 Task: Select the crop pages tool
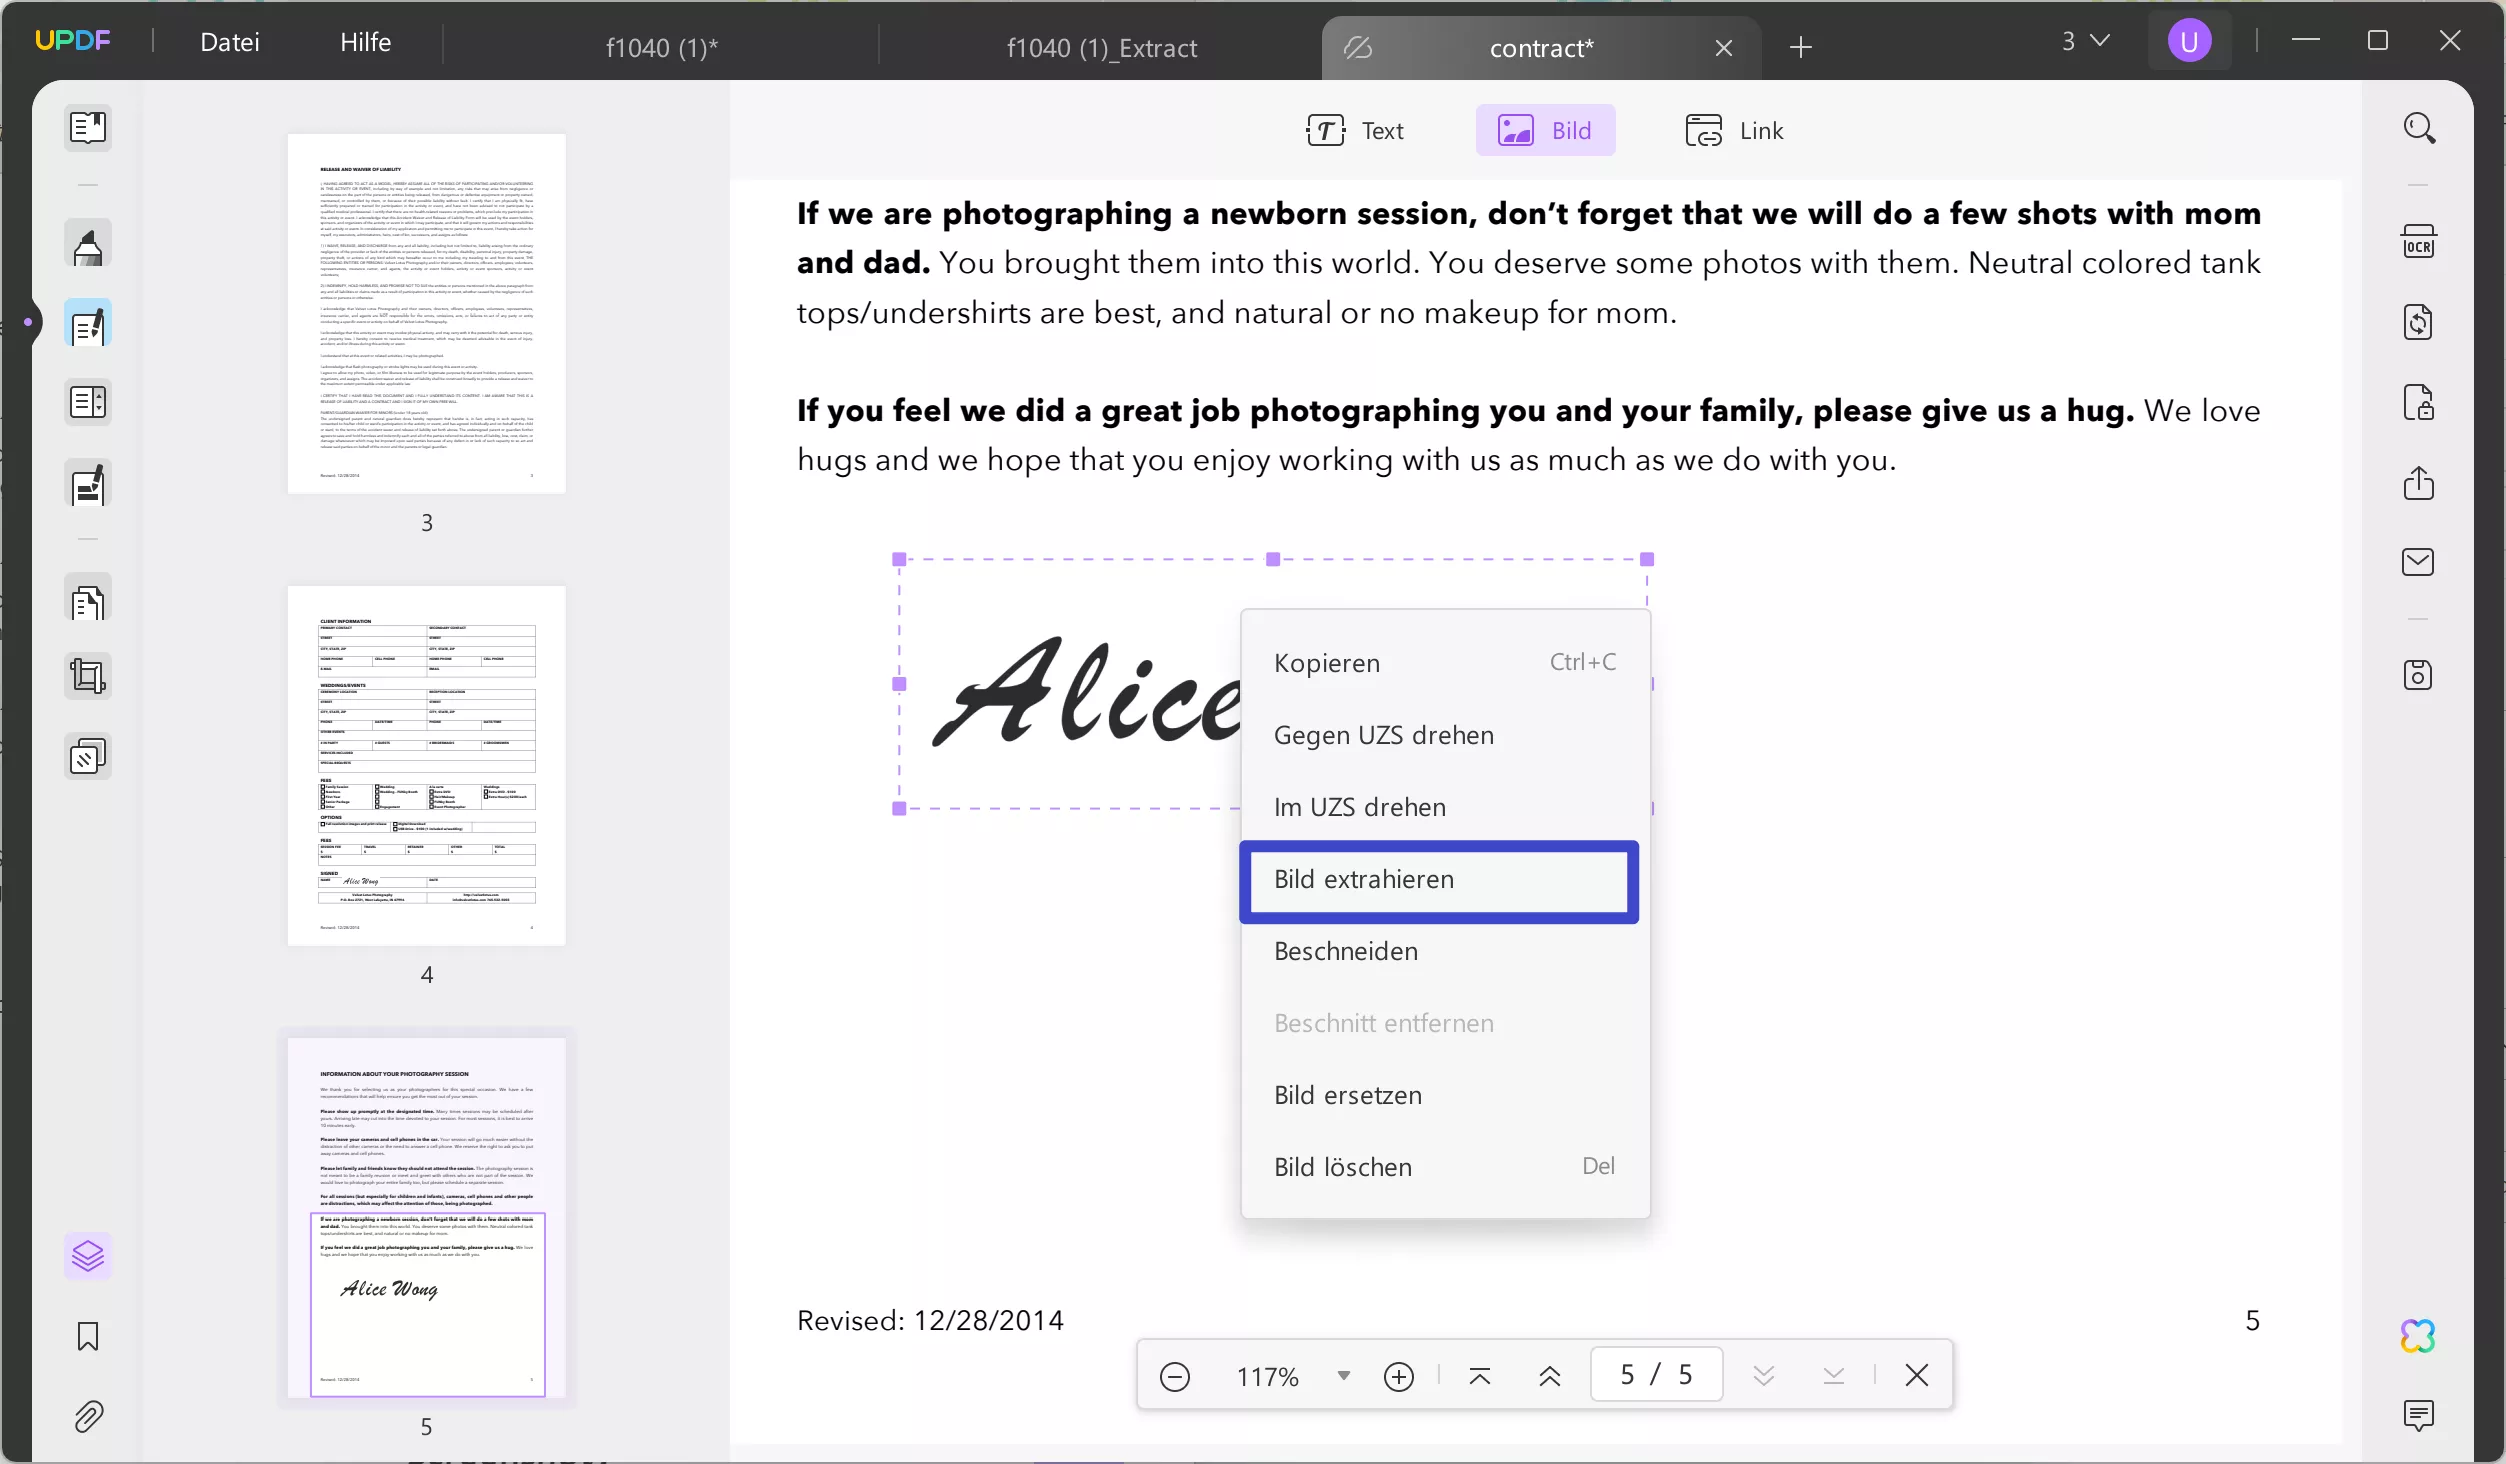coord(88,677)
